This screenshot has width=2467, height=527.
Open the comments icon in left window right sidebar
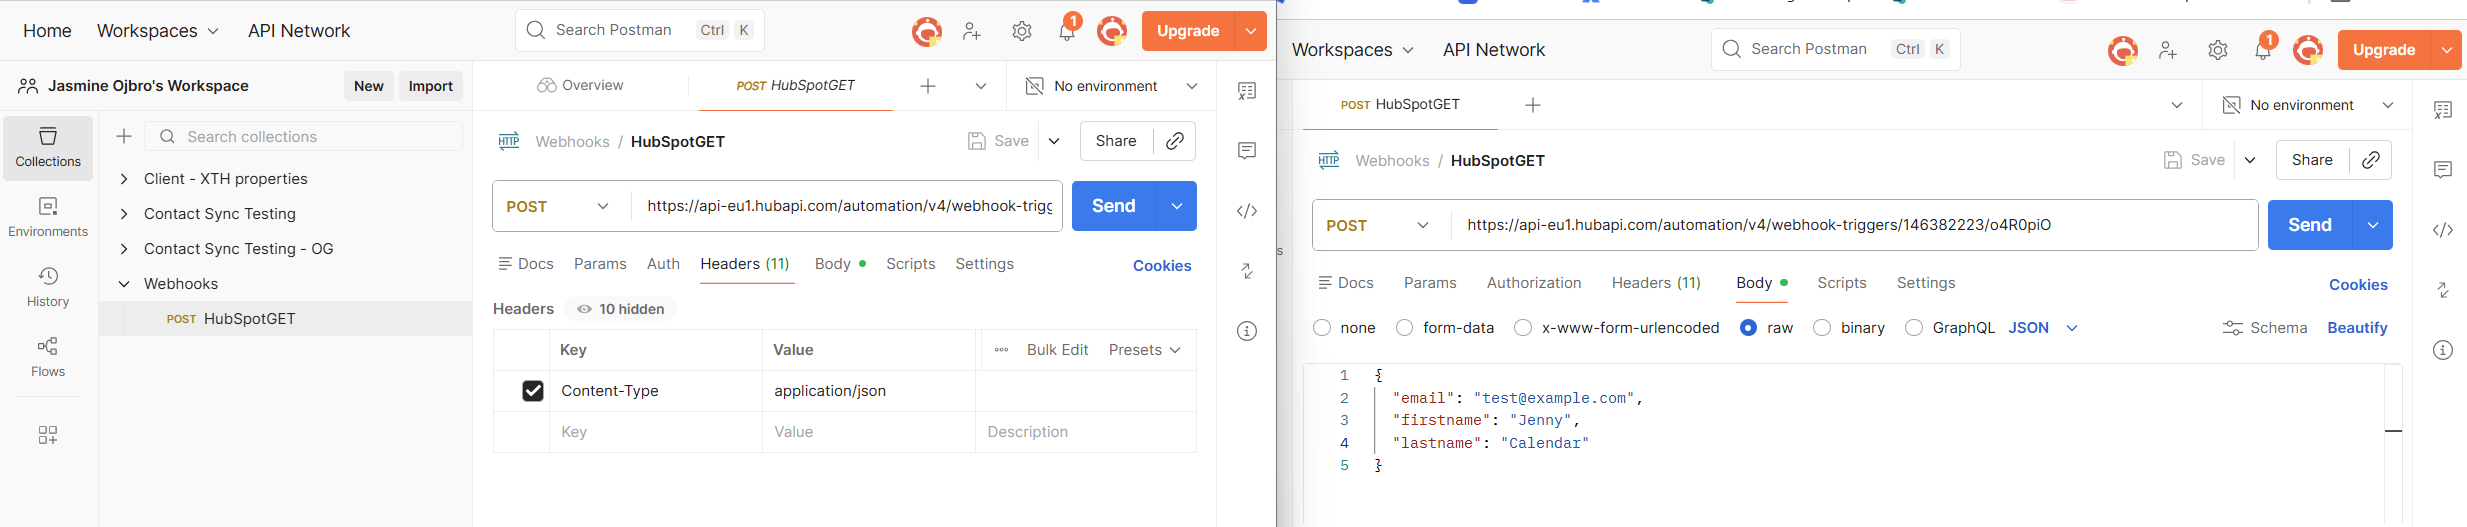pos(1247,151)
